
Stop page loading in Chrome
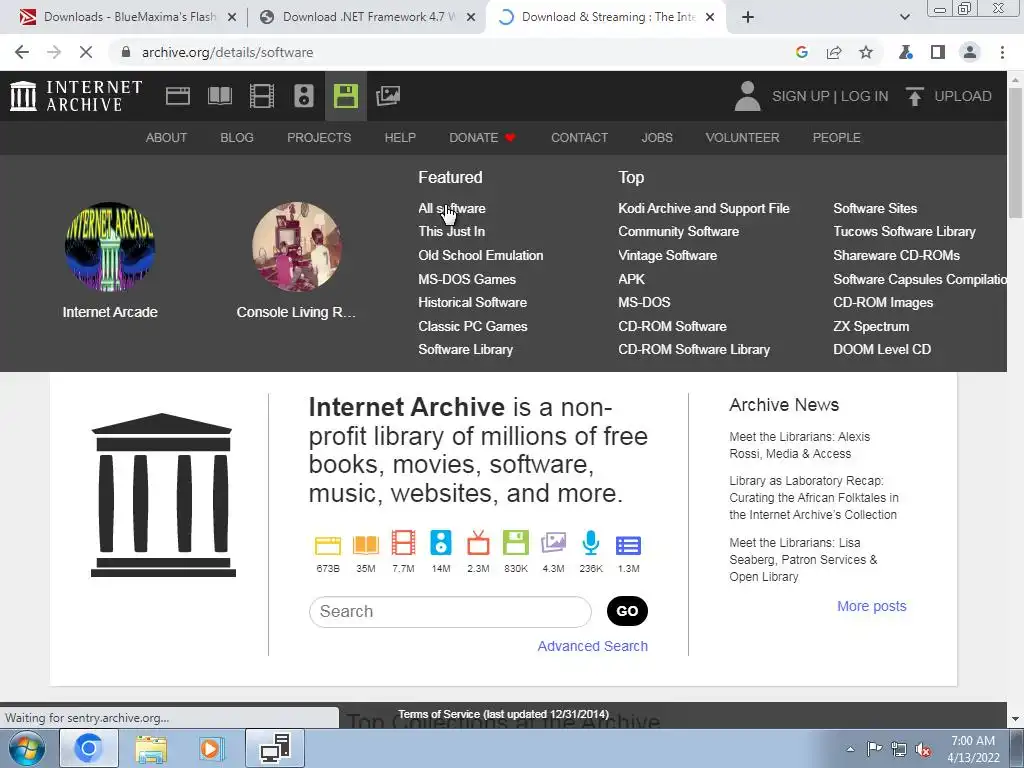(x=86, y=52)
